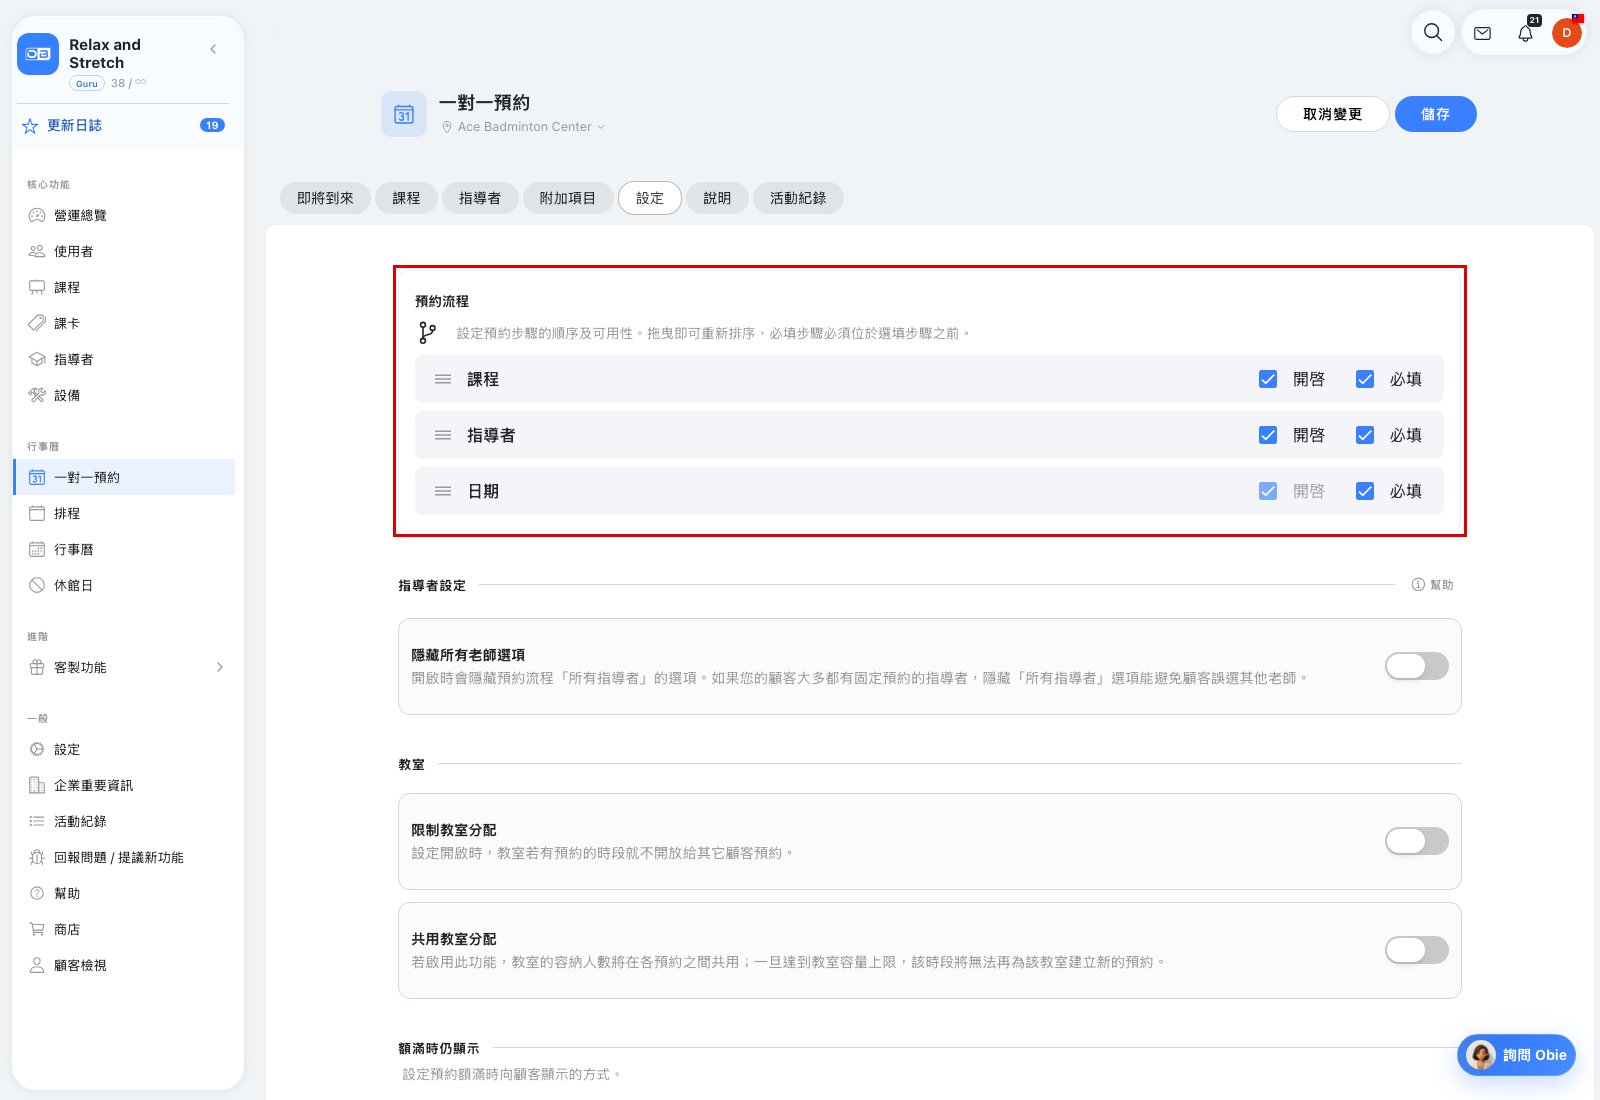Open the 幫助 link in 指導者設定

1432,585
